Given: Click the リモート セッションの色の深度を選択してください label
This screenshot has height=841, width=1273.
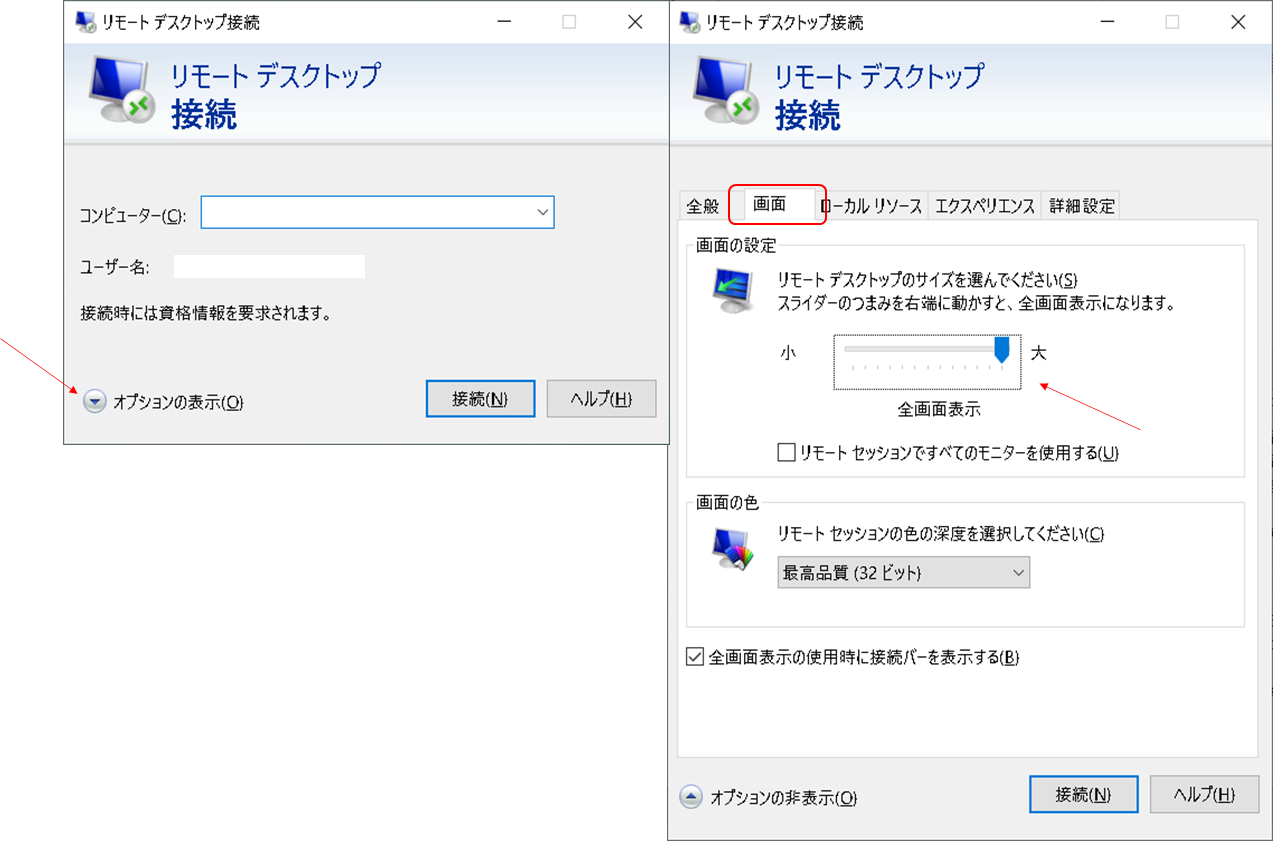Looking at the screenshot, I should coord(941,534).
